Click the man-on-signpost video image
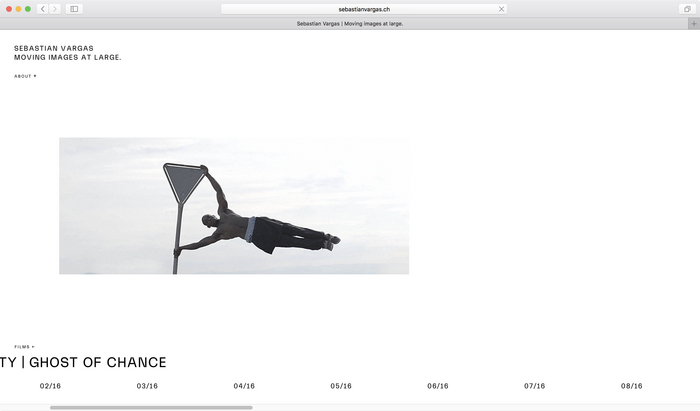The height and width of the screenshot is (411, 700). click(234, 206)
